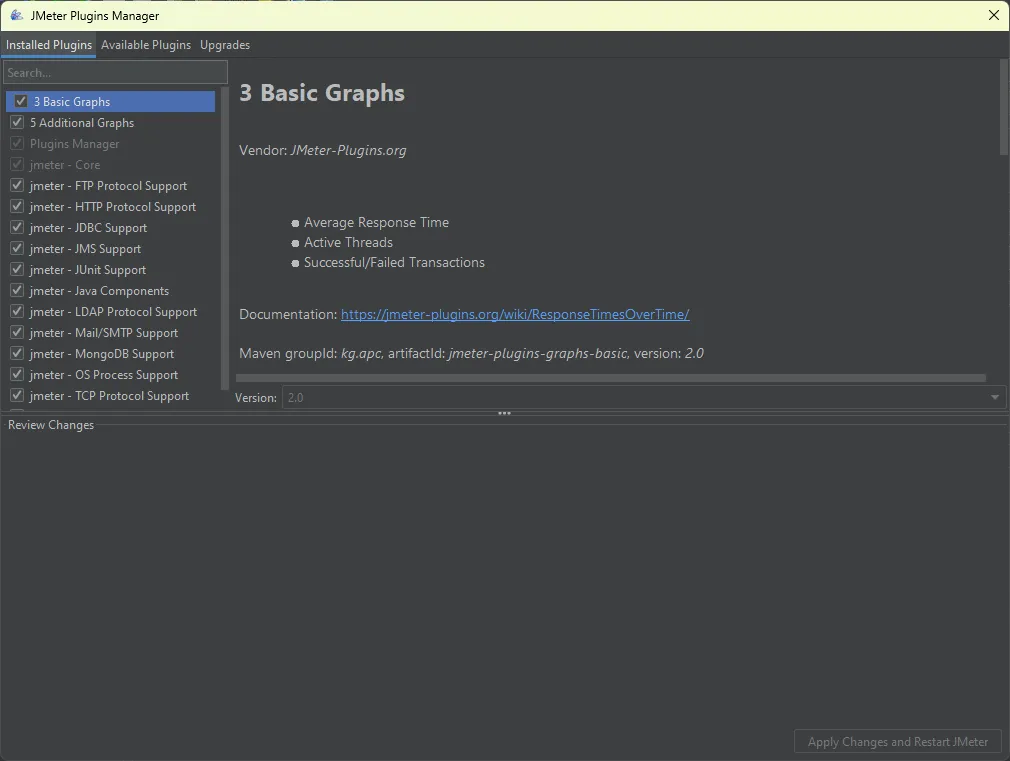
Task: Click the split pane divider dots handle
Action: pos(504,413)
